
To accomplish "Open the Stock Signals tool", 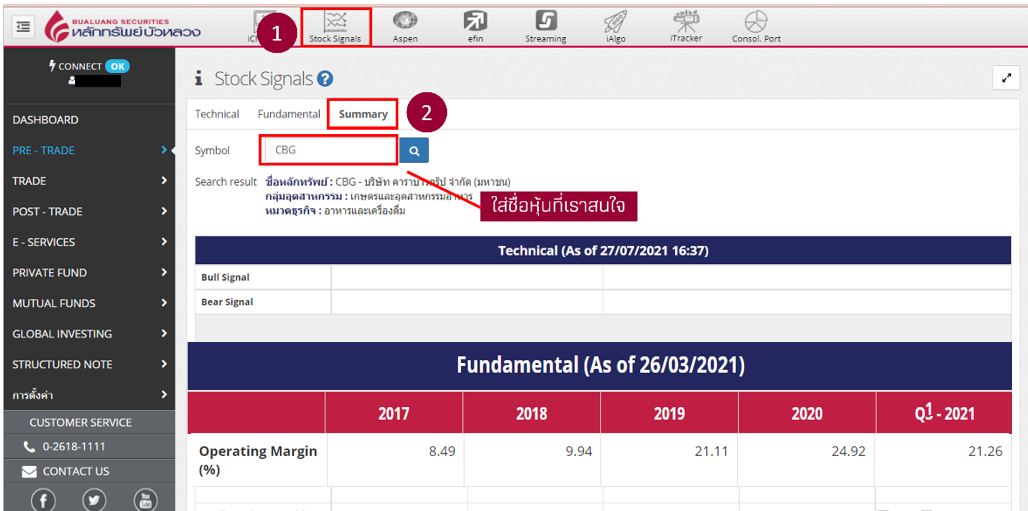I will point(335,25).
